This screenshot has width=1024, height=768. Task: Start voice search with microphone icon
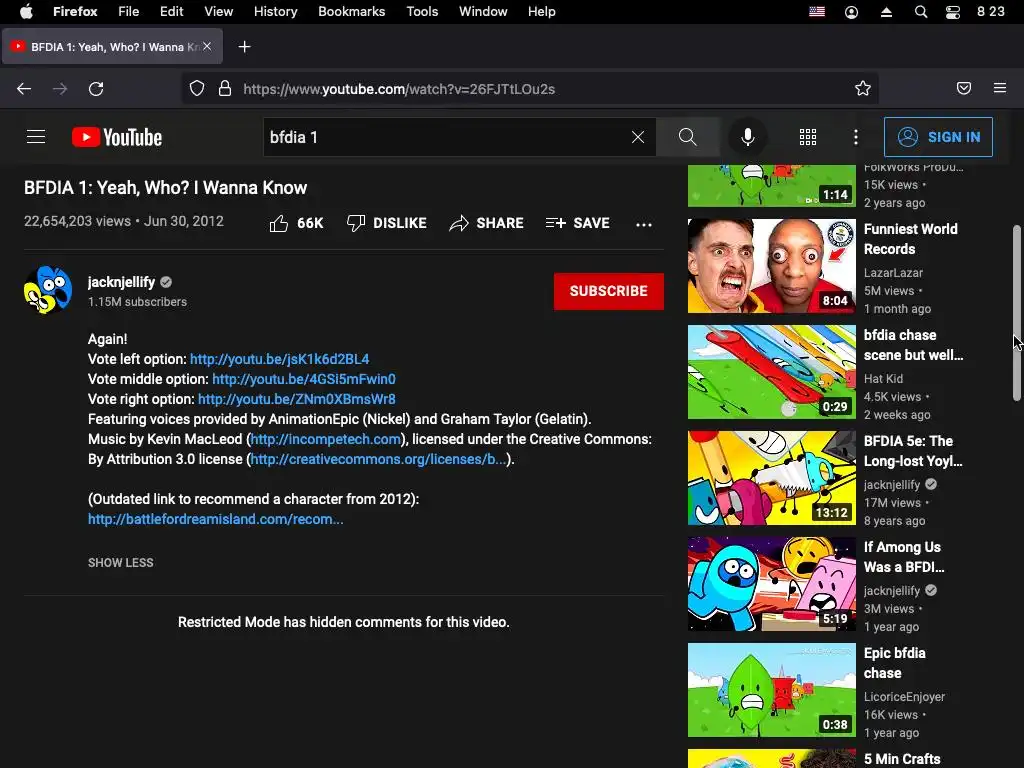pos(748,137)
